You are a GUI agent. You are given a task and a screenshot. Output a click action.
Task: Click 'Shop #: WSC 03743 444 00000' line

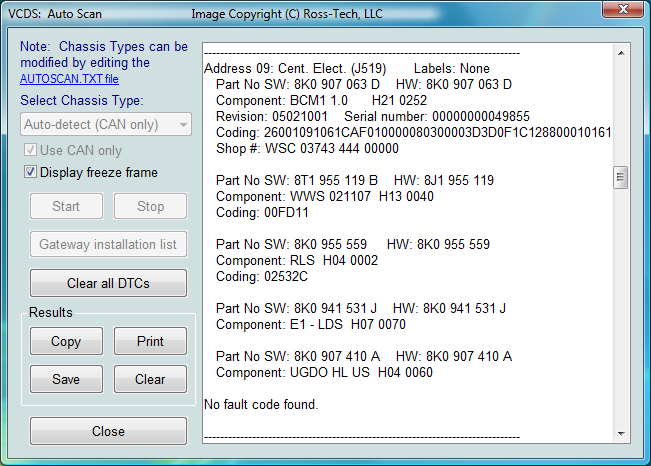pyautogui.click(x=307, y=148)
